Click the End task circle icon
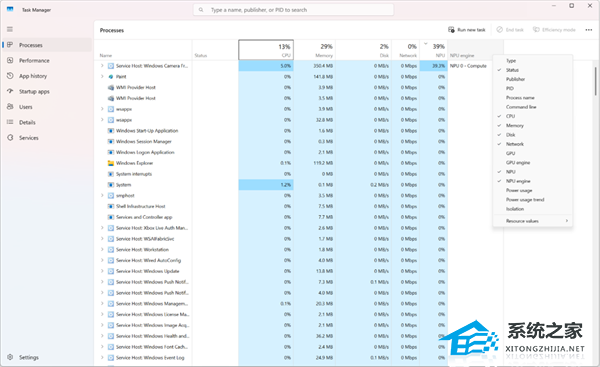Screen dimensions: 600x367 point(499,29)
